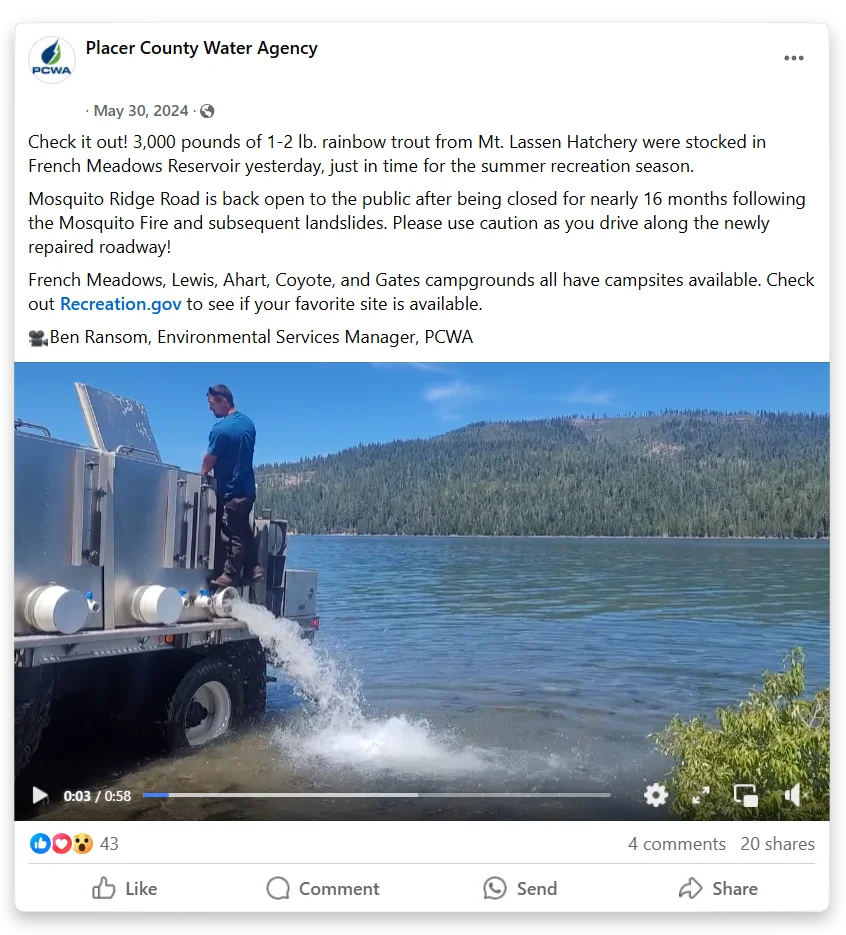This screenshot has height=935, width=846.
Task: Send the post via WhatsApp button
Action: pos(520,888)
